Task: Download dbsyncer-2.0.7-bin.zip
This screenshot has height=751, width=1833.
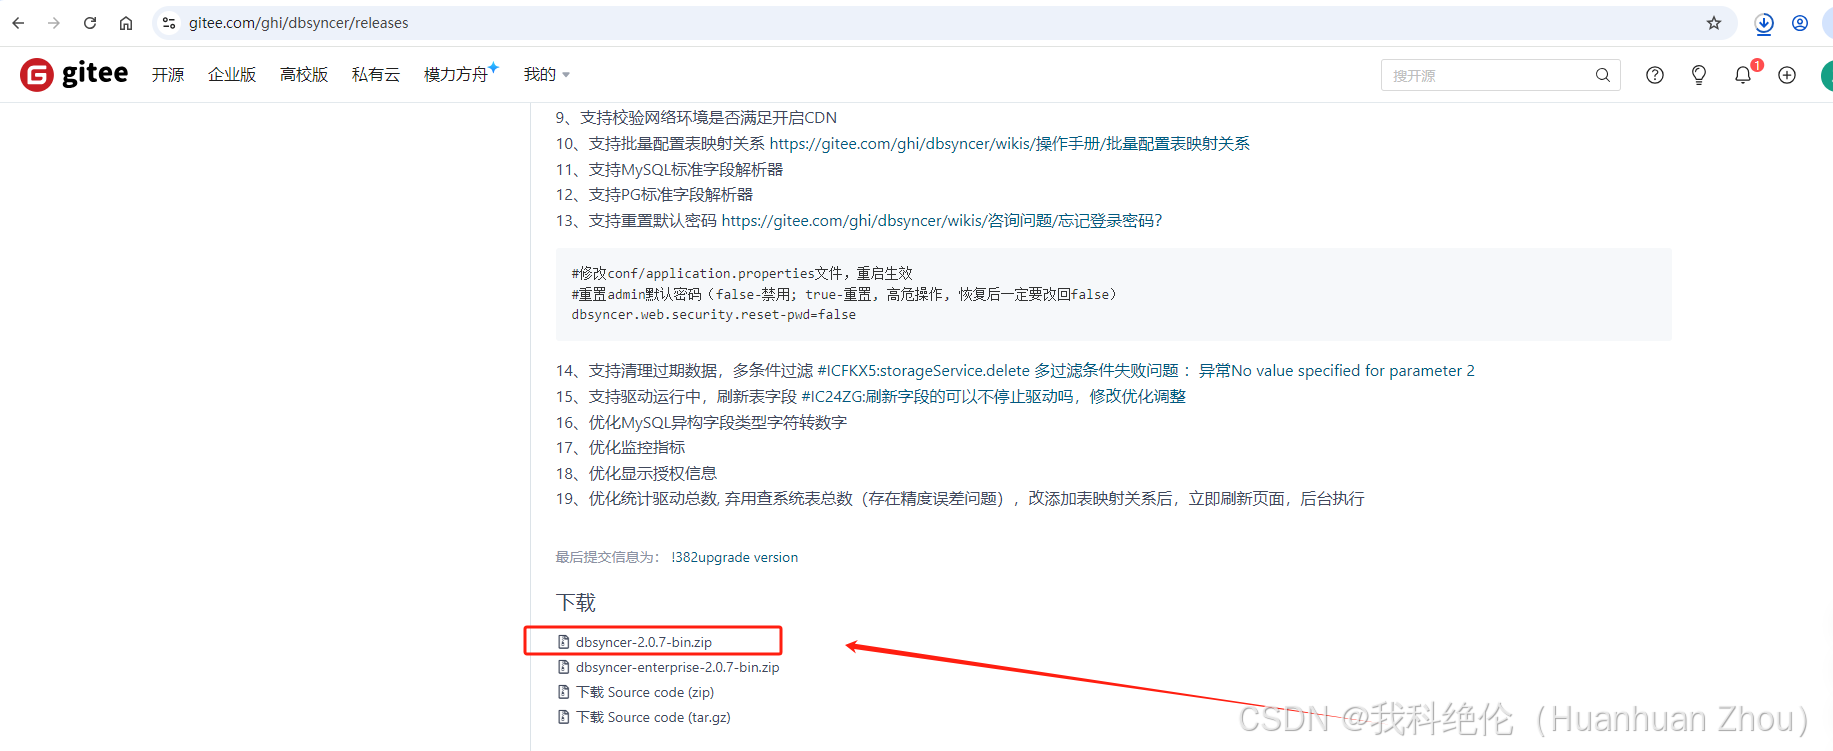Action: click(x=644, y=642)
